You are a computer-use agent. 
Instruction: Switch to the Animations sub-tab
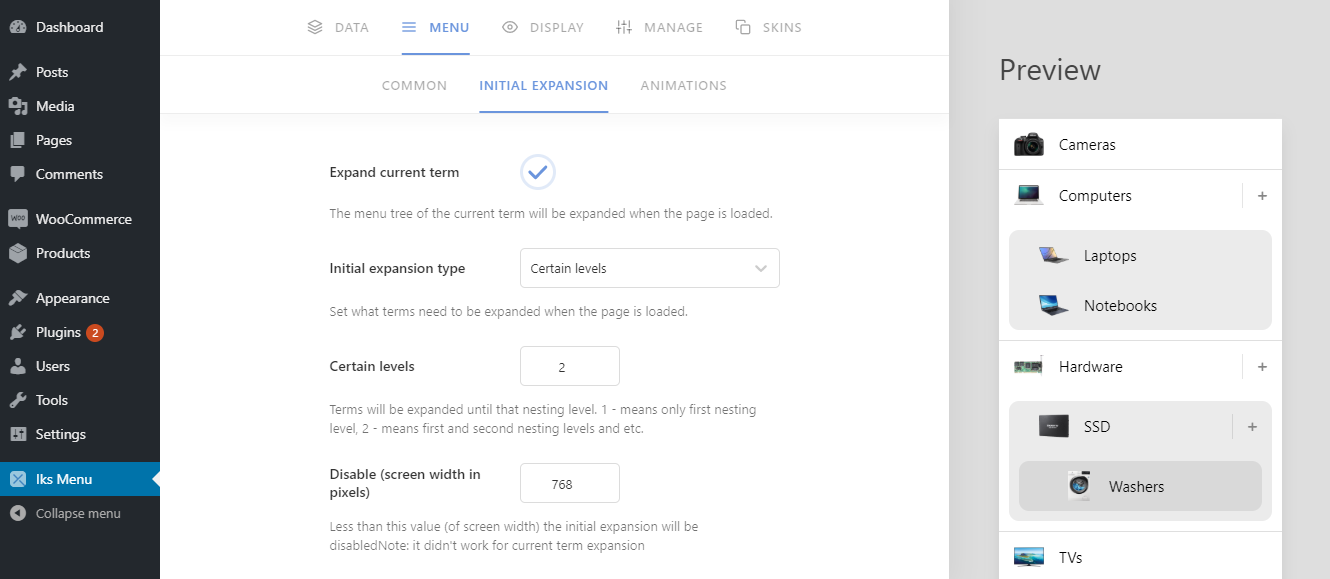pyautogui.click(x=683, y=85)
